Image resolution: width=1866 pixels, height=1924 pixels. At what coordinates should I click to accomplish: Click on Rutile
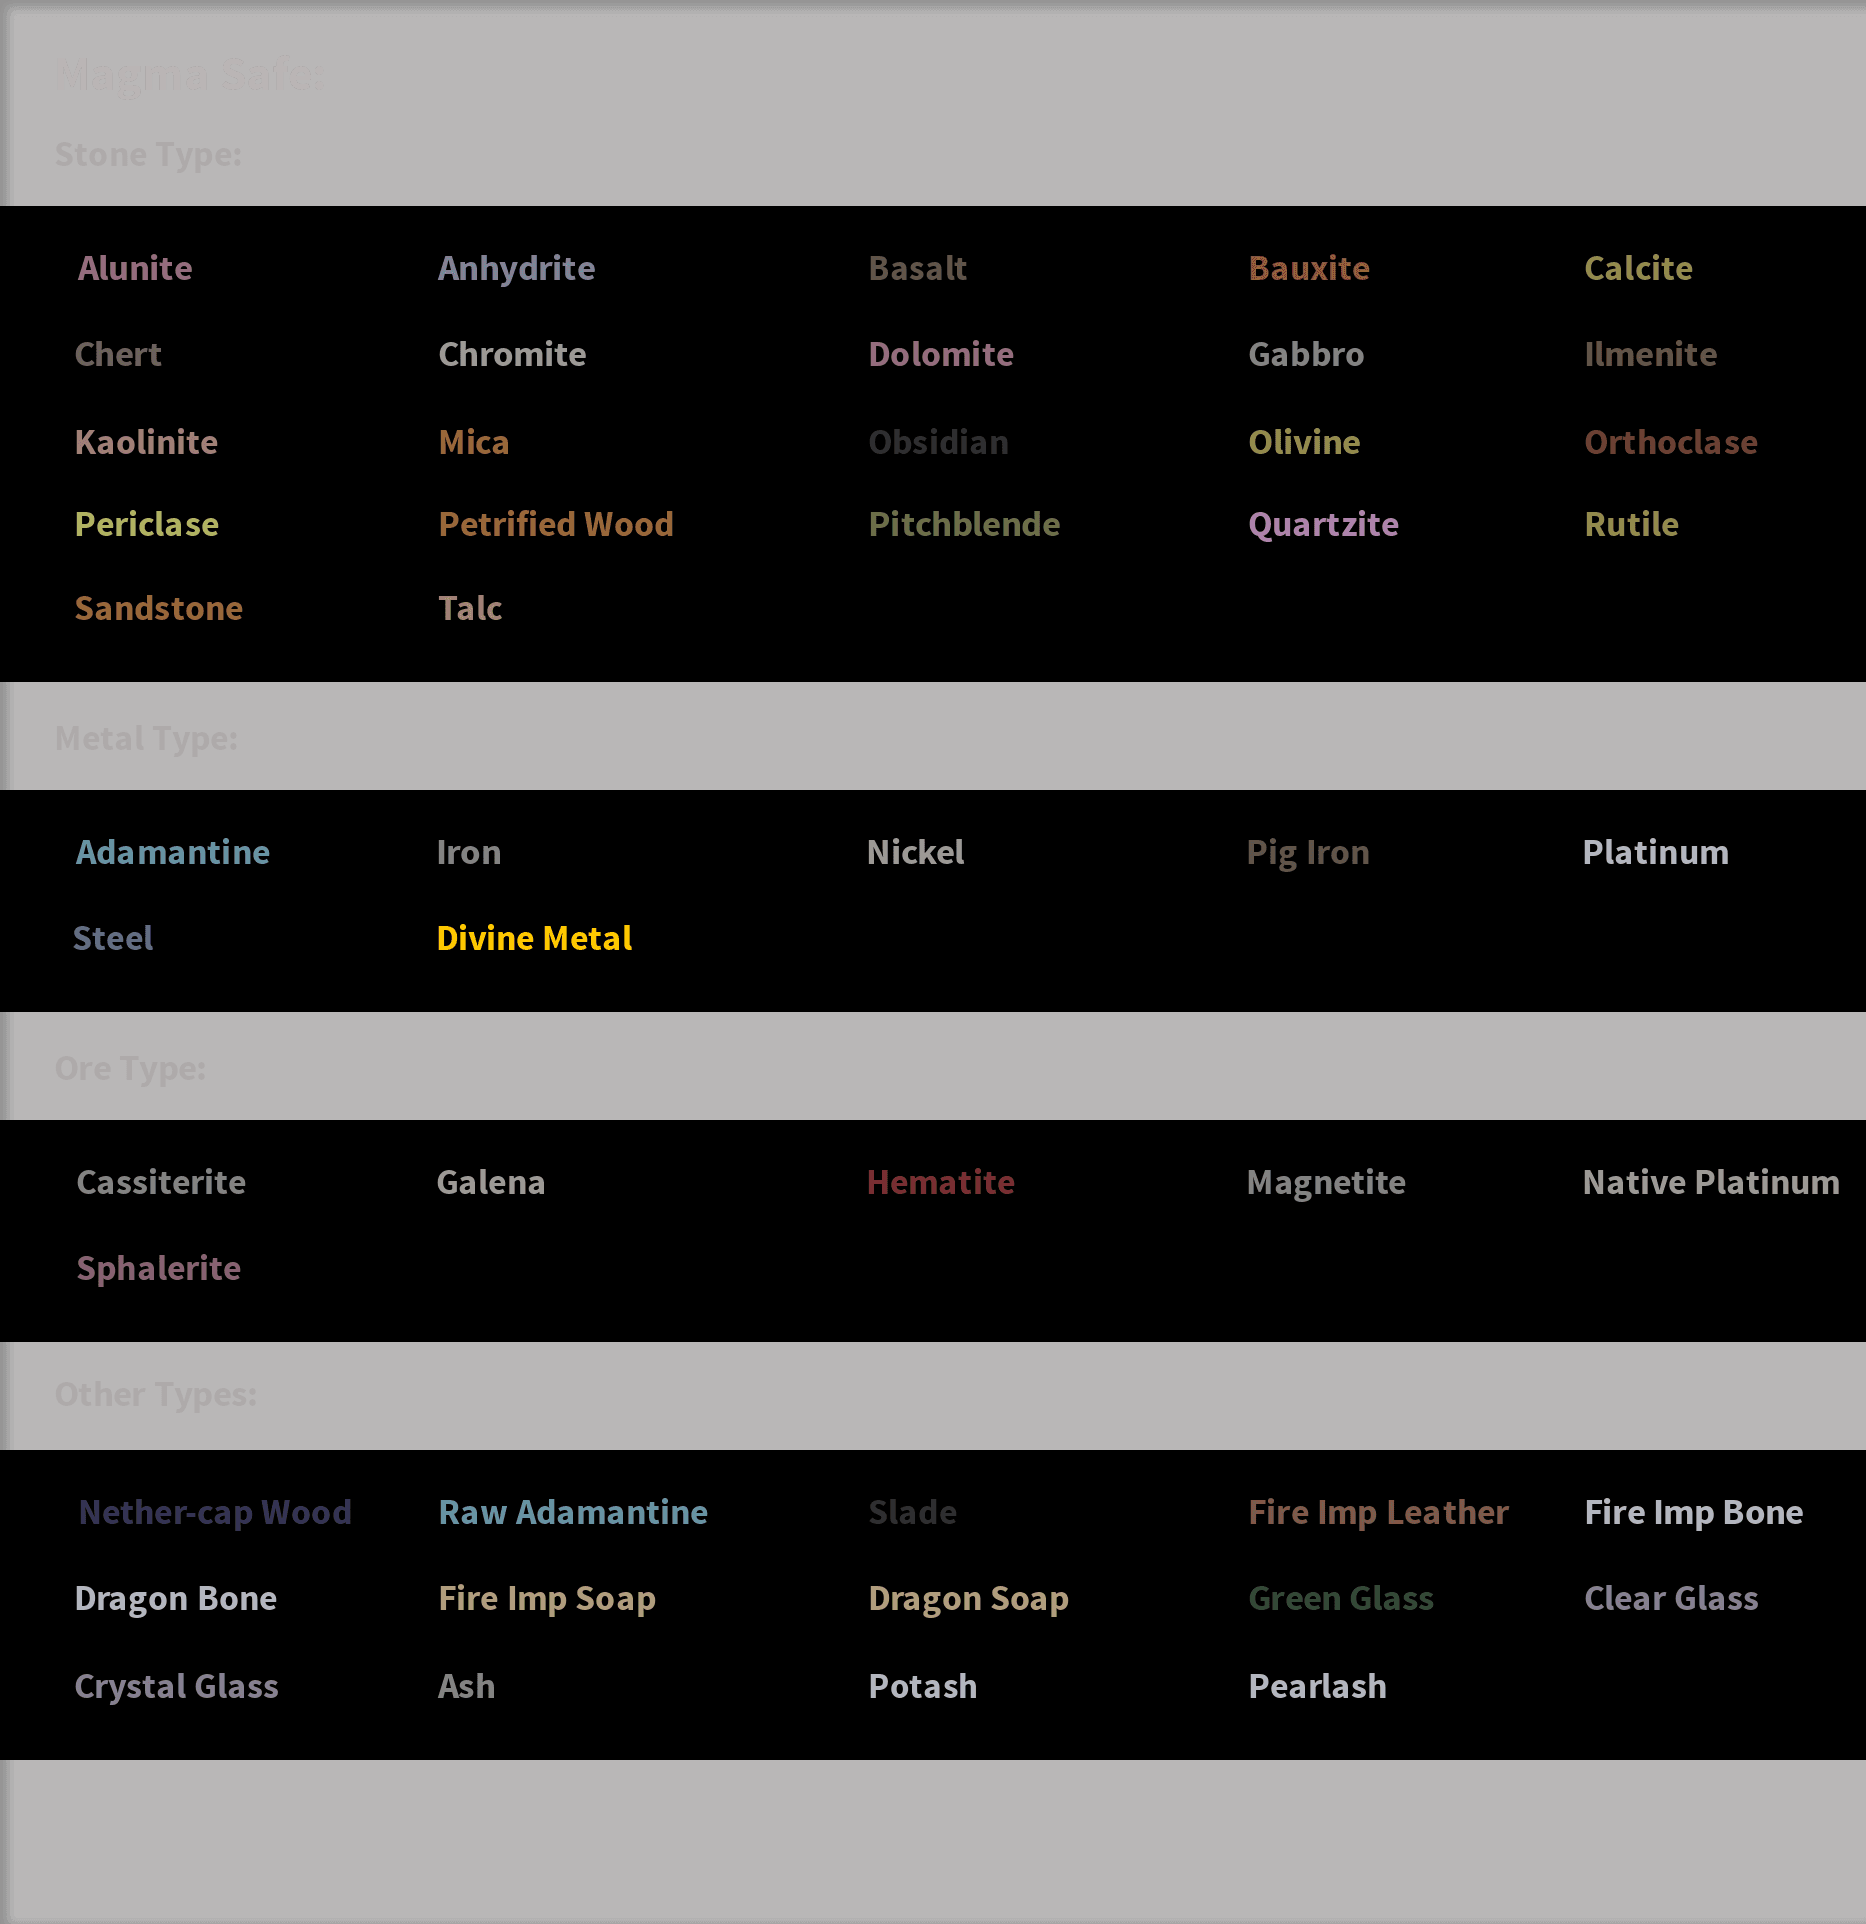[1631, 524]
